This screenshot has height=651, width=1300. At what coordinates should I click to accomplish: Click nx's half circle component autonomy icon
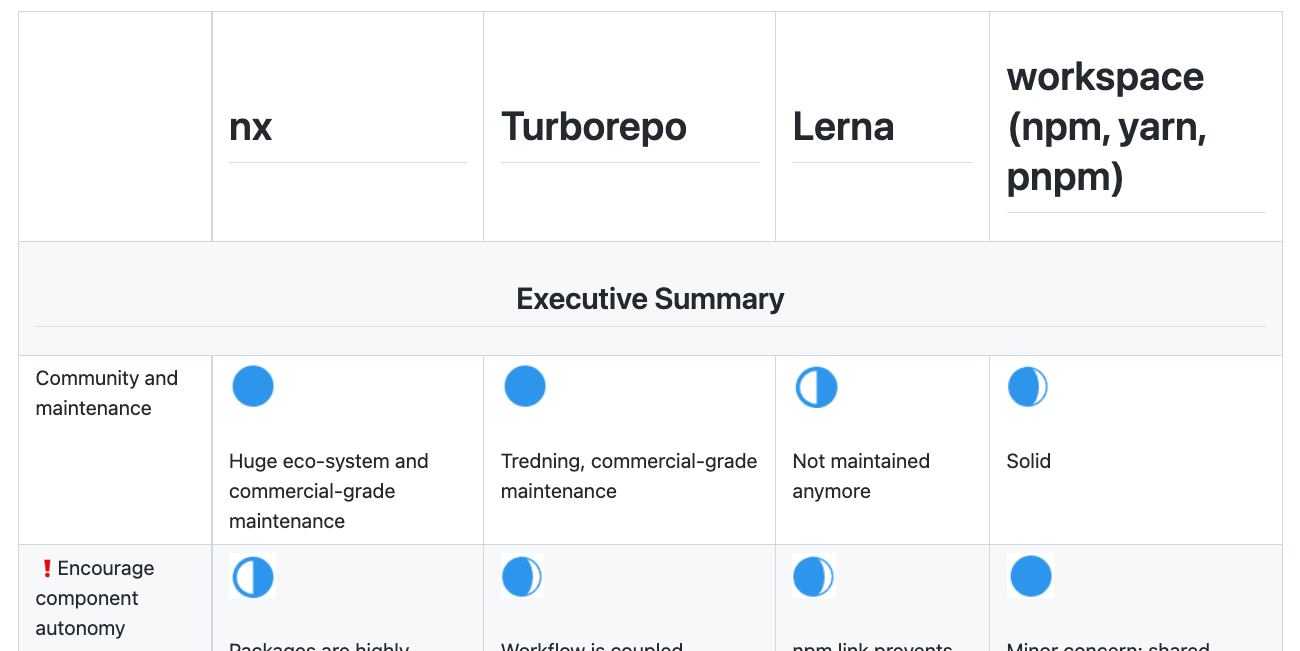point(253,577)
